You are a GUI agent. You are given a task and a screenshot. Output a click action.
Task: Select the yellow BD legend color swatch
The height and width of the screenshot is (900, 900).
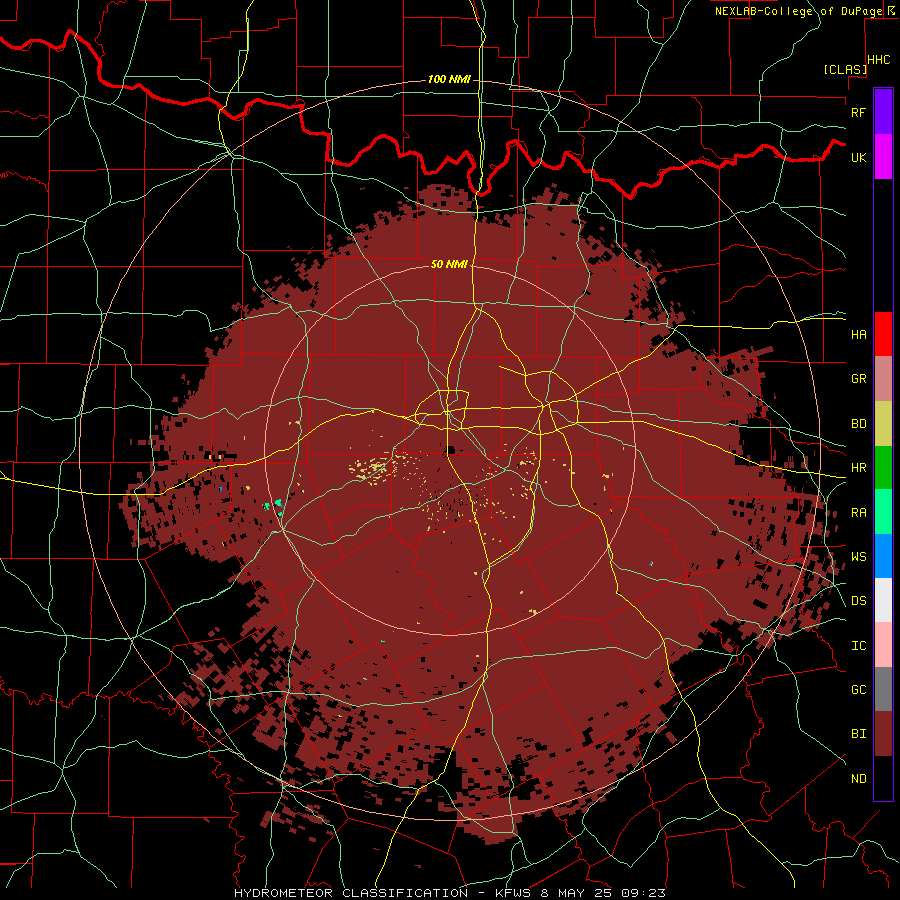883,424
